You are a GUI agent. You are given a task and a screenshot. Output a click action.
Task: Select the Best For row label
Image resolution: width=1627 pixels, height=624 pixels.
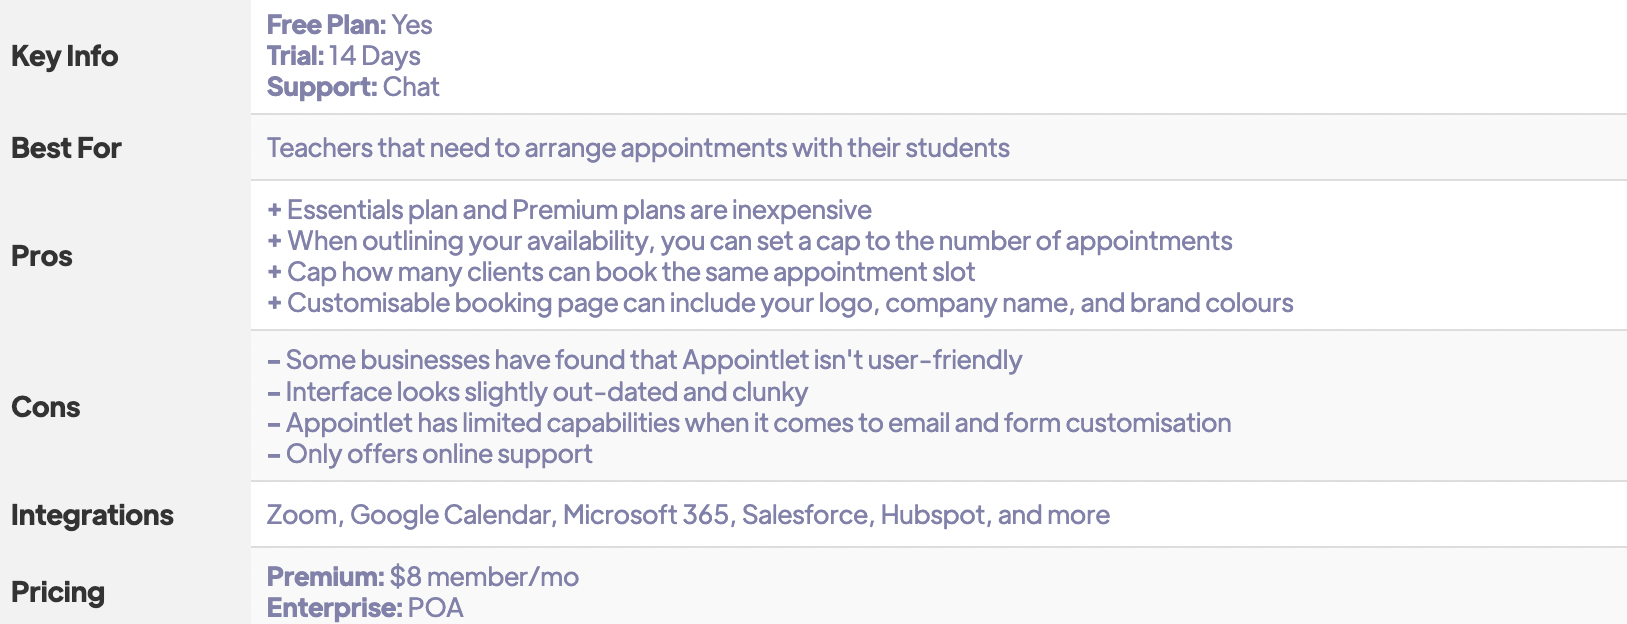point(66,148)
